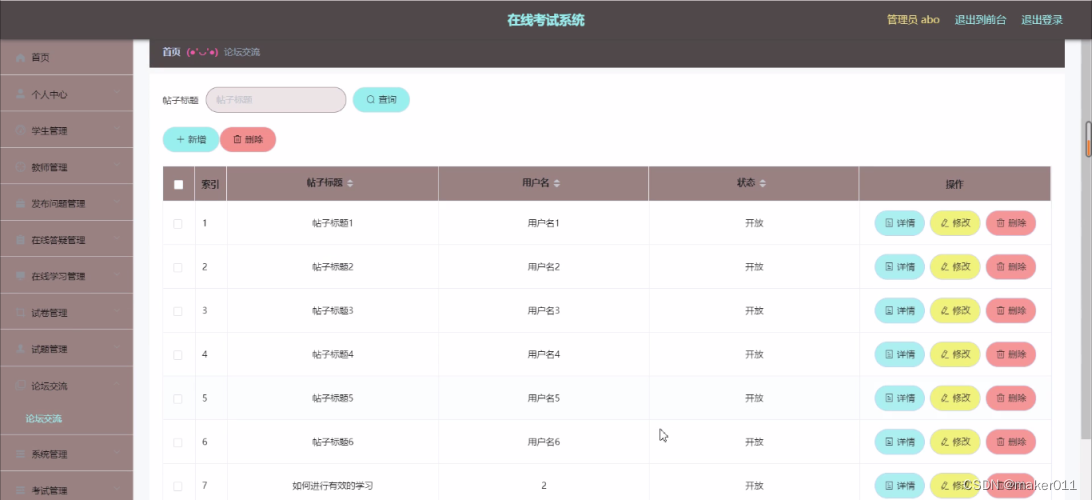The image size is (1092, 500).
Task: Click the icon beside 发布问题管理
Action: coord(20,203)
